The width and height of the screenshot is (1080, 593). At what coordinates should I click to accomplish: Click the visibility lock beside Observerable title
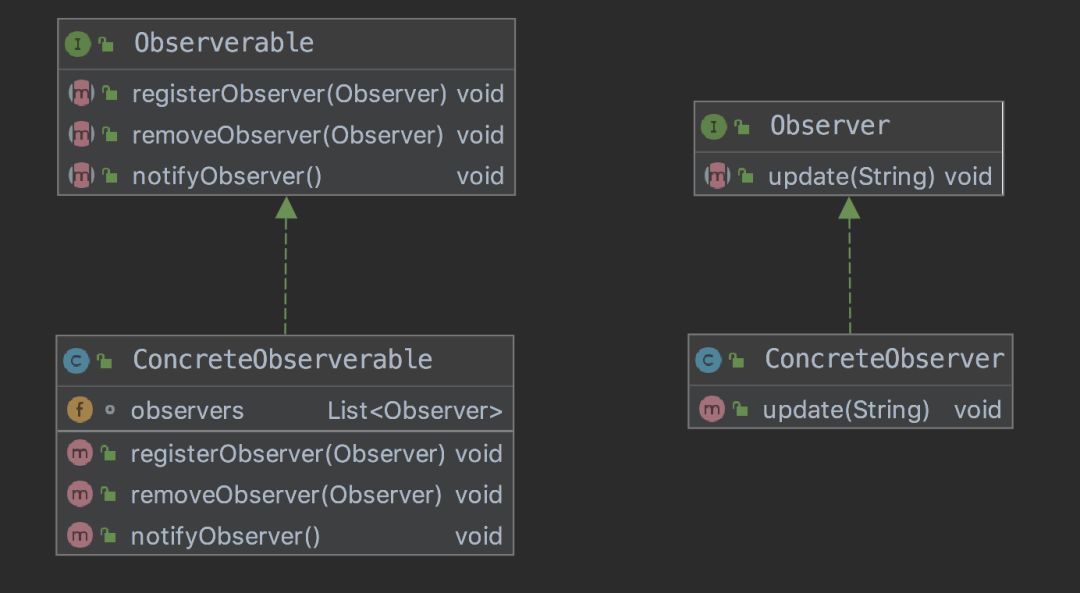106,45
